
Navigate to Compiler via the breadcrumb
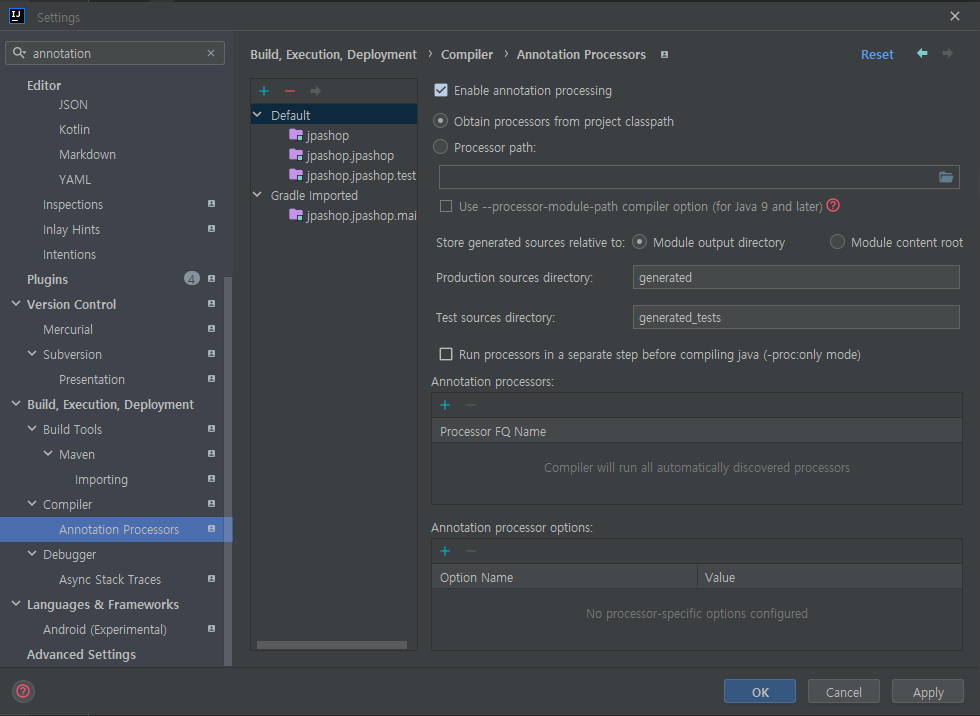point(466,54)
